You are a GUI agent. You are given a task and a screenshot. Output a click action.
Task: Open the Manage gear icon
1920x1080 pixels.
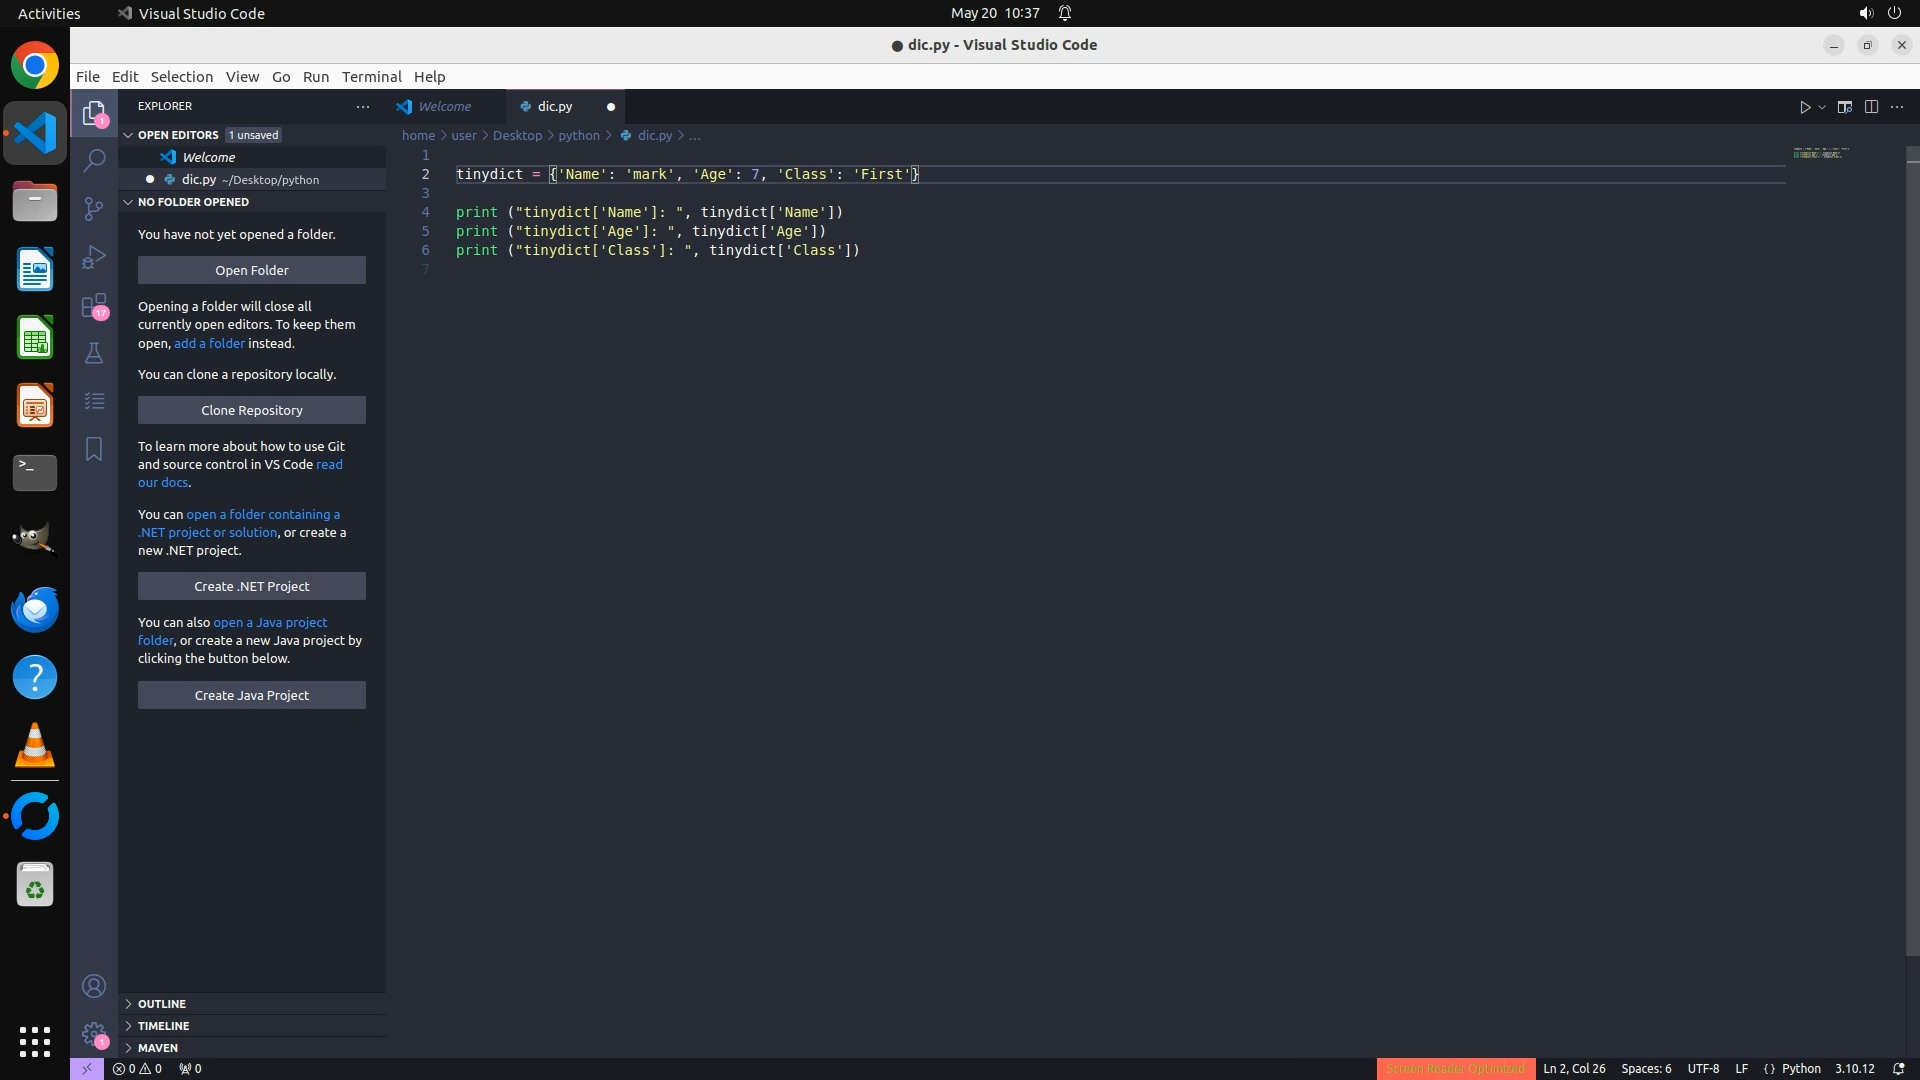click(94, 1033)
